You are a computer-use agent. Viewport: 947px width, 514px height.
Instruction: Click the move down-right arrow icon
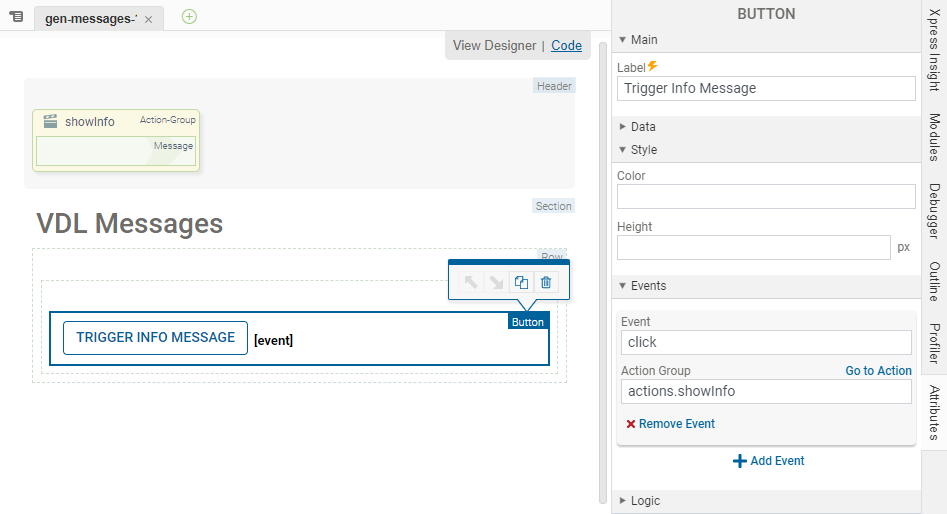coord(496,283)
